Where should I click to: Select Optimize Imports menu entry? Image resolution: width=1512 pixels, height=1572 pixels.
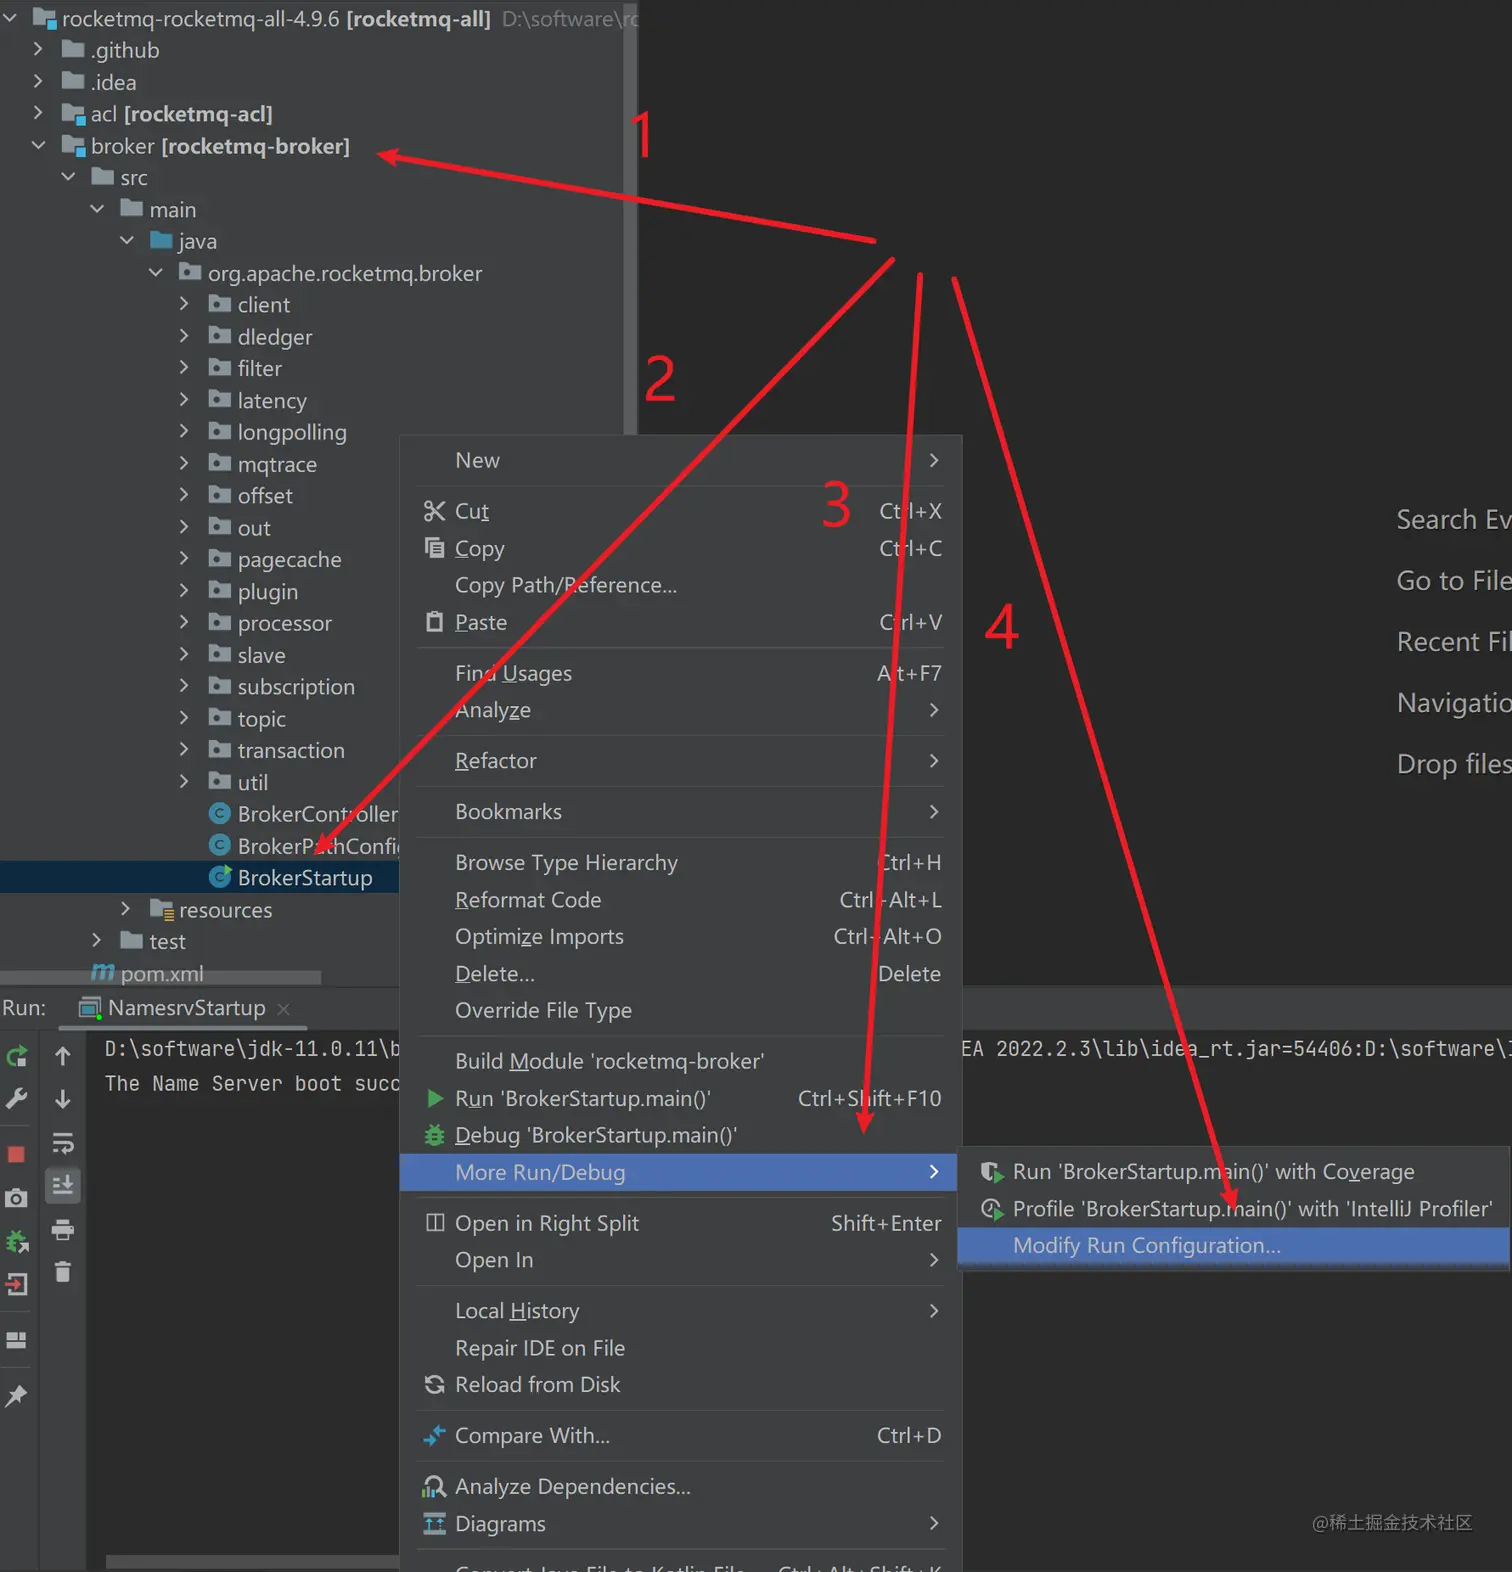(680, 937)
